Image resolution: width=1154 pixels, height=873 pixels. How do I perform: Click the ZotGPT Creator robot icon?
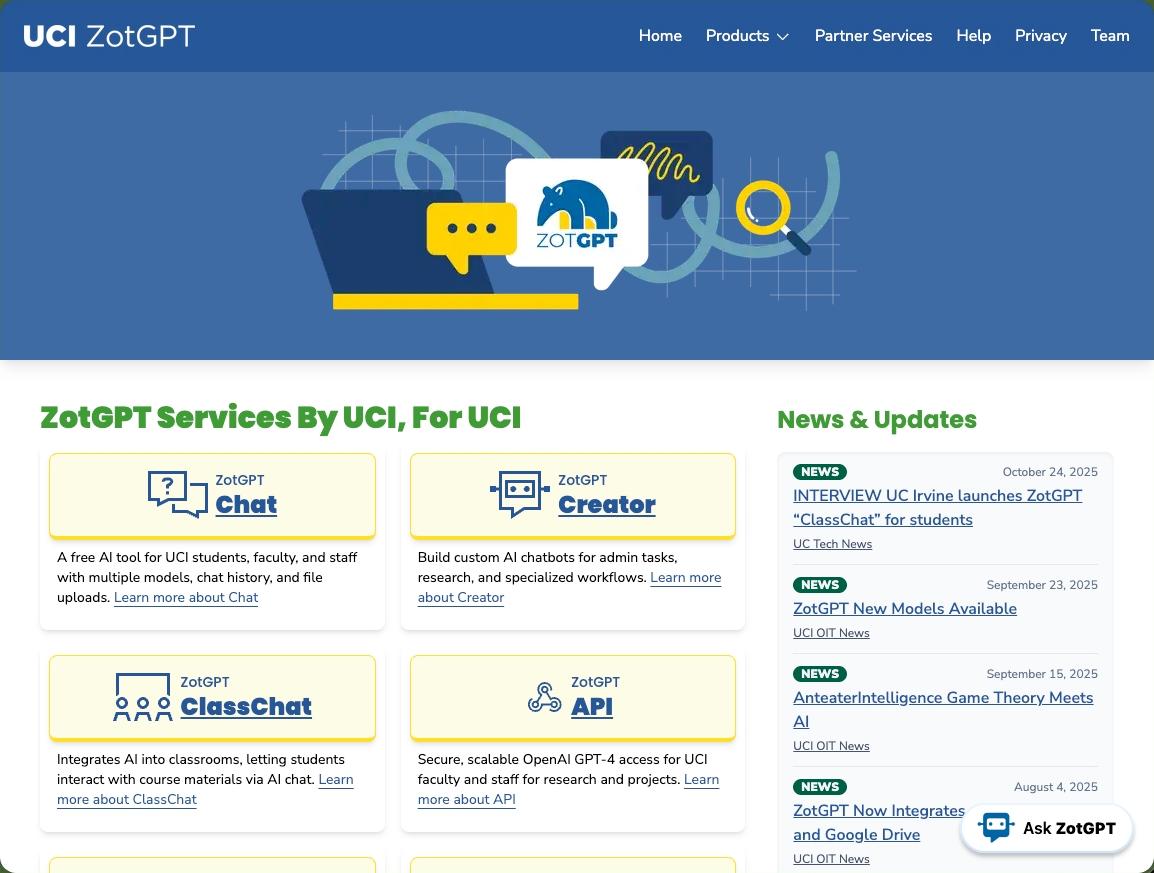click(520, 492)
